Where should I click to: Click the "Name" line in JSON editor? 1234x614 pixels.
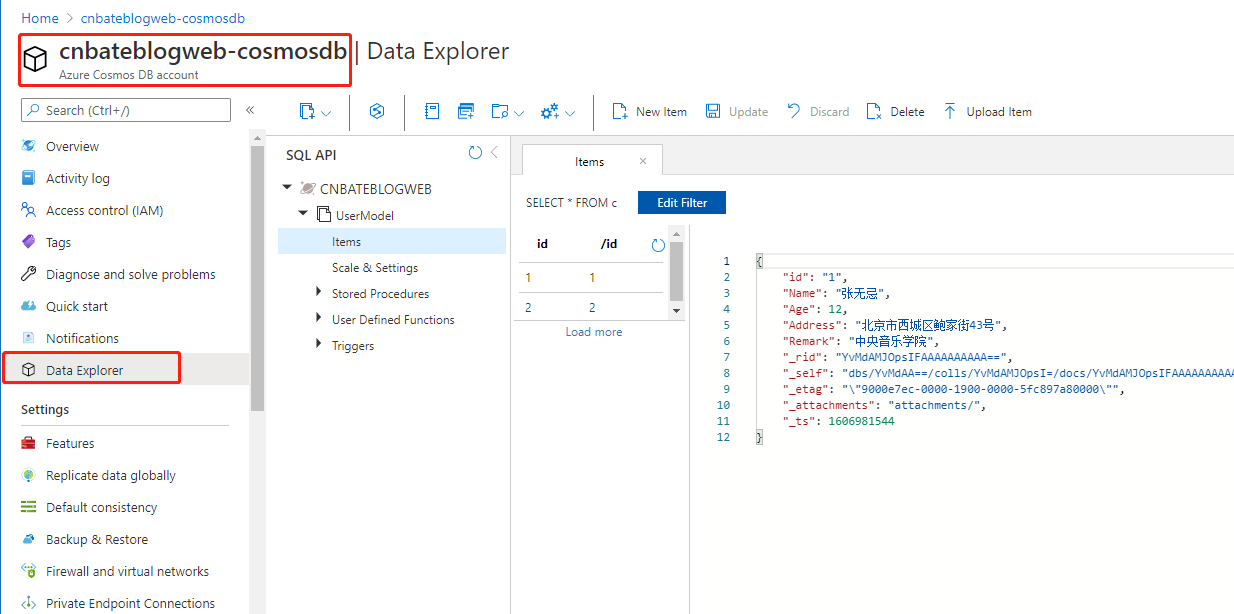click(x=836, y=293)
